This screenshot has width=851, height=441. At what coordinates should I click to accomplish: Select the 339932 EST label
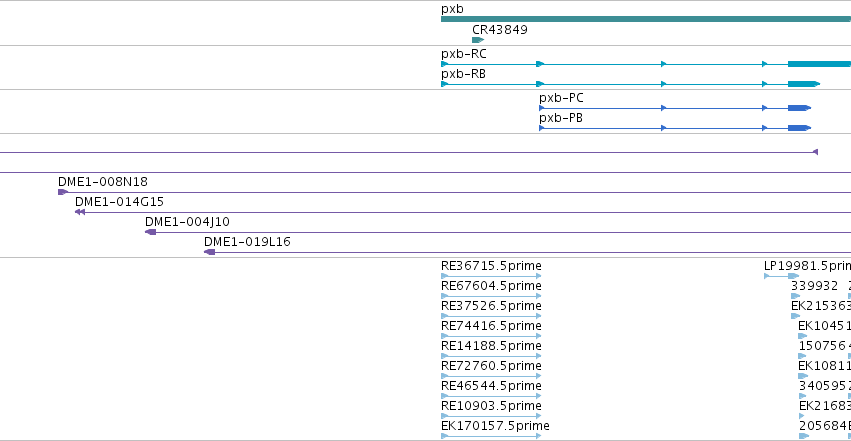pos(814,286)
